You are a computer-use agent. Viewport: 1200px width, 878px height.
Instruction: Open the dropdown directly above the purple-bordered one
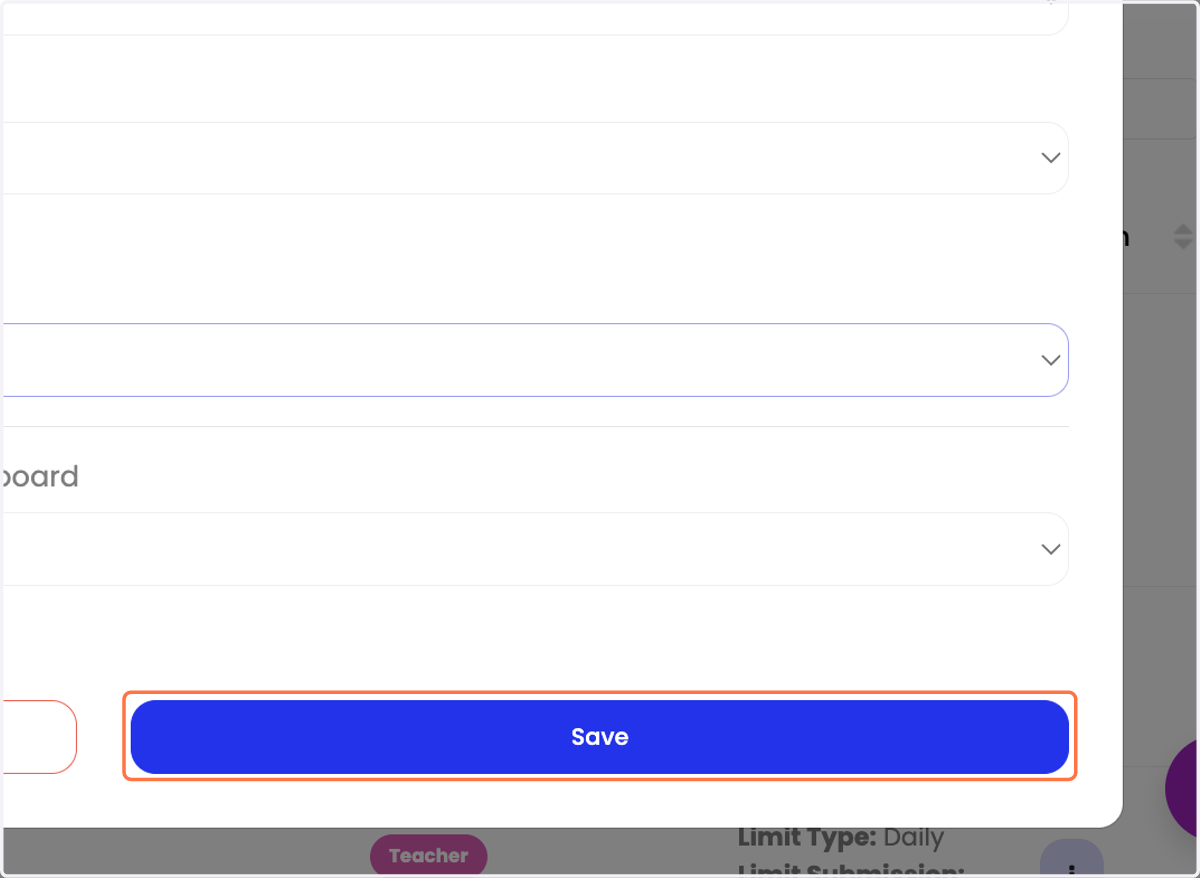click(534, 158)
